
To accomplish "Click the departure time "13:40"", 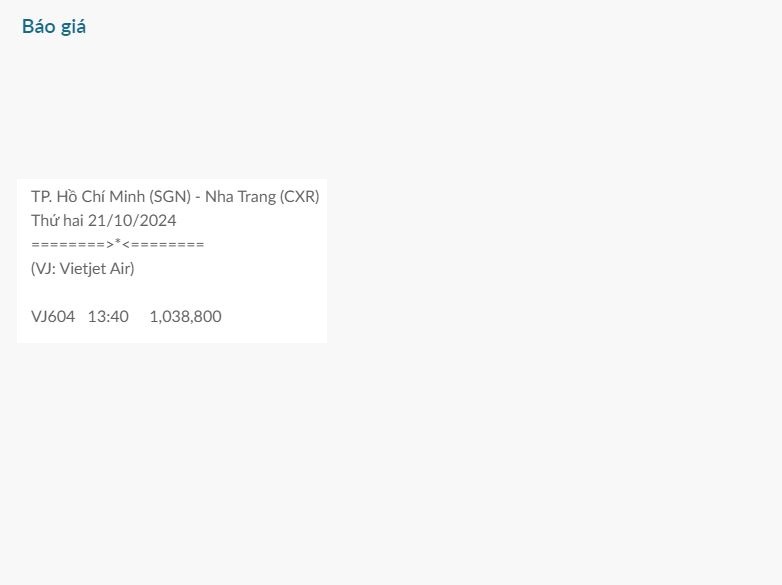I will point(108,316).
